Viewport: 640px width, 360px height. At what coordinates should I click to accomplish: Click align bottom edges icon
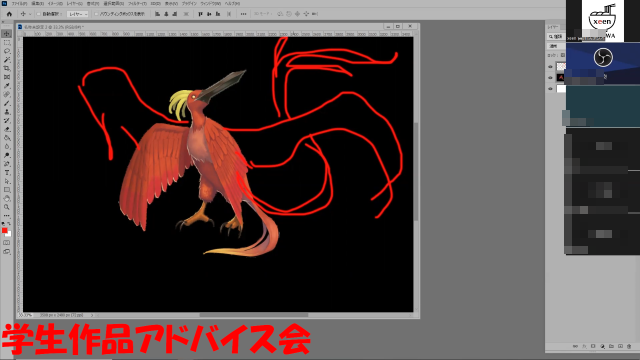click(218, 14)
